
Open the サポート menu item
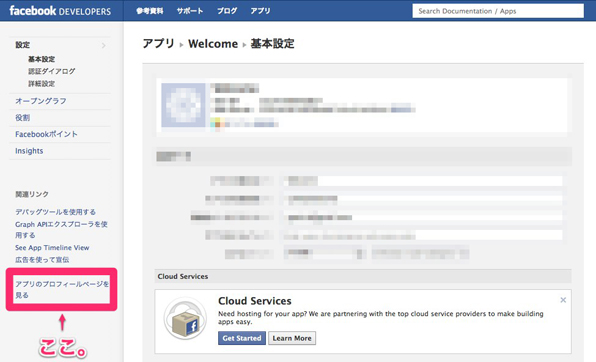click(x=190, y=11)
